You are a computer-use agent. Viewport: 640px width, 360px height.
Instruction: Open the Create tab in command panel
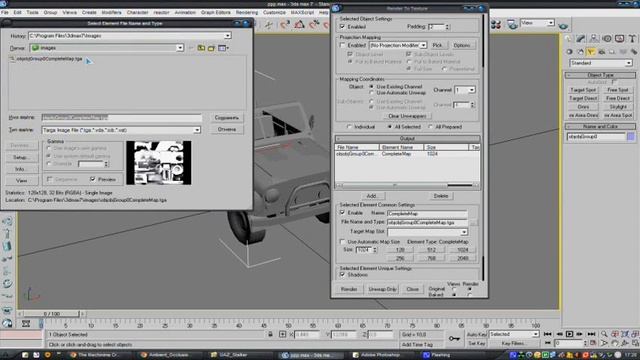tap(568, 39)
